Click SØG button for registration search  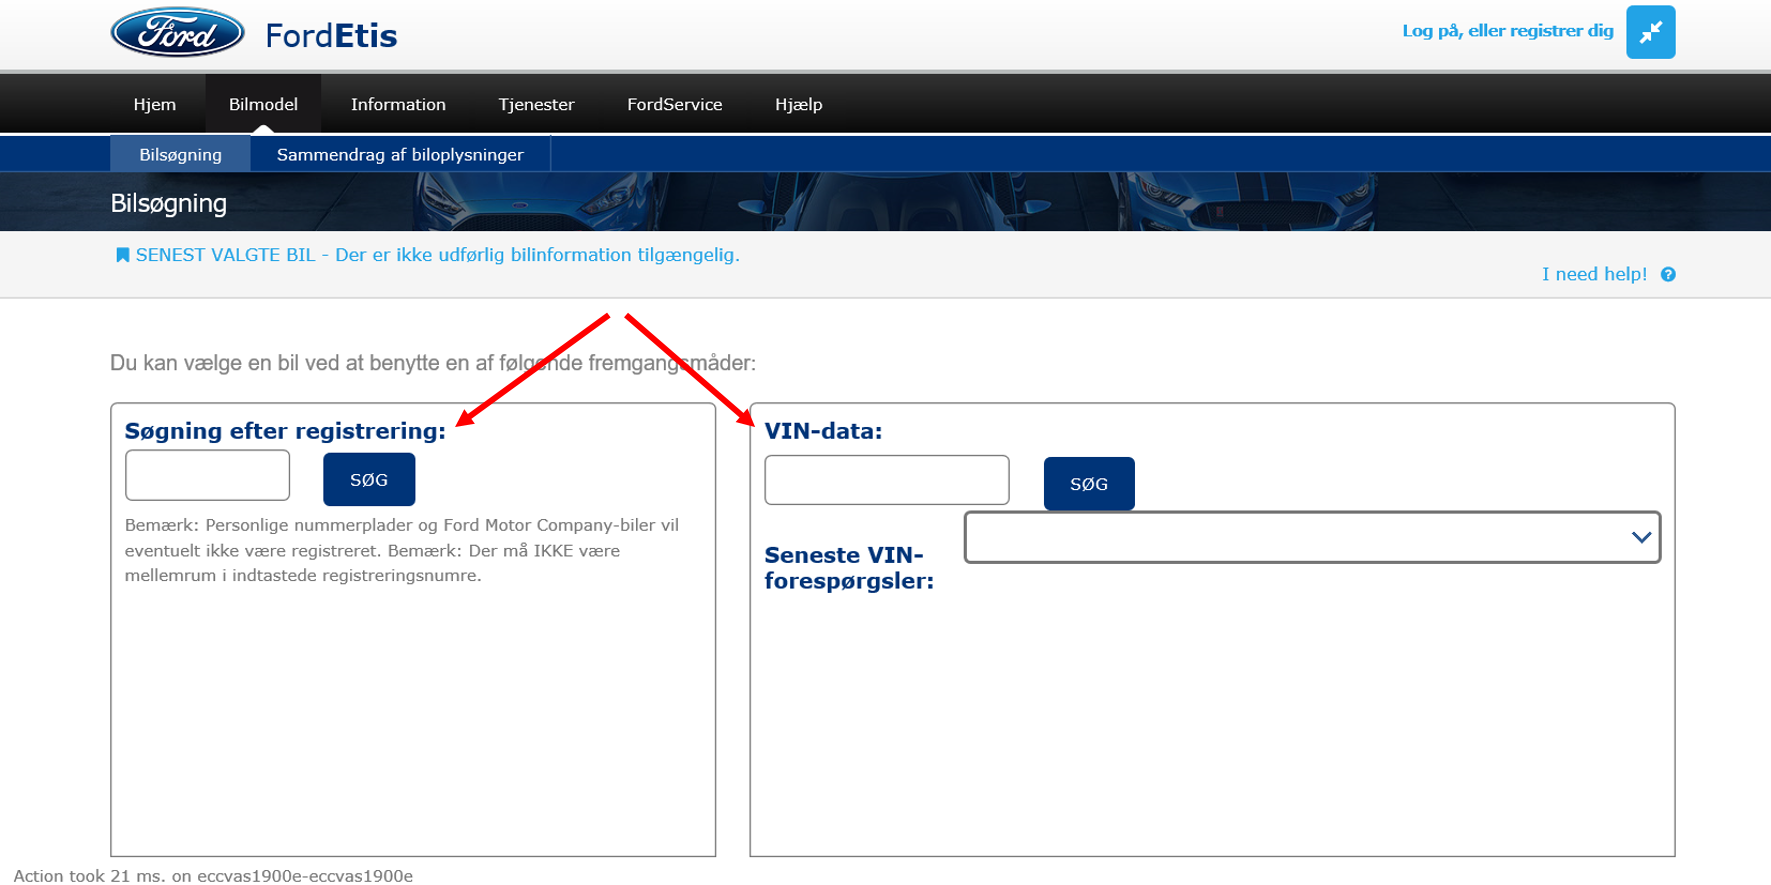[369, 480]
